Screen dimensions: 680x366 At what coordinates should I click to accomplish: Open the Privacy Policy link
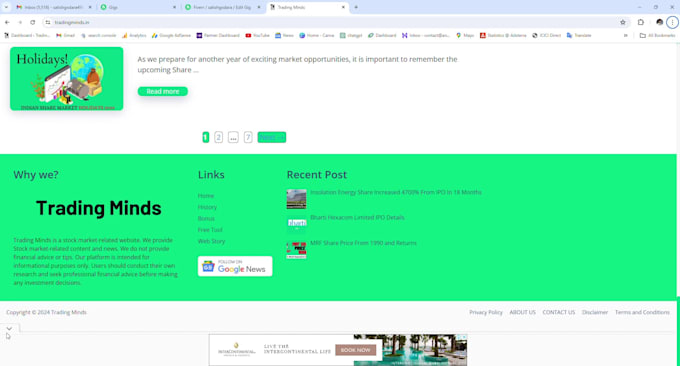(486, 312)
